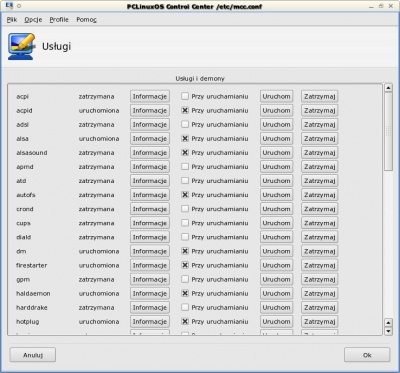
Task: Click Zatrzymaj for apmd service
Action: 320,167
